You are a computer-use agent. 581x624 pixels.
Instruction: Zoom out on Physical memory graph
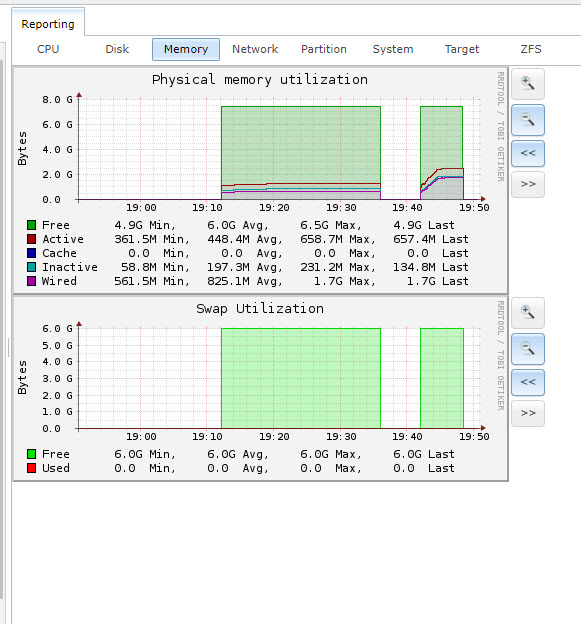(528, 120)
